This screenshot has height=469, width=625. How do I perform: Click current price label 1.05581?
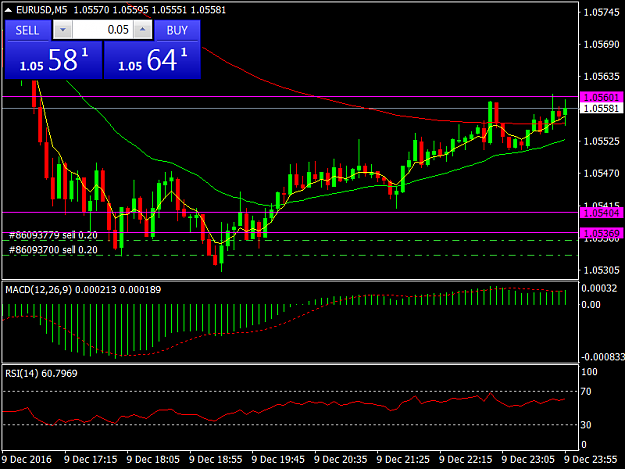click(601, 108)
